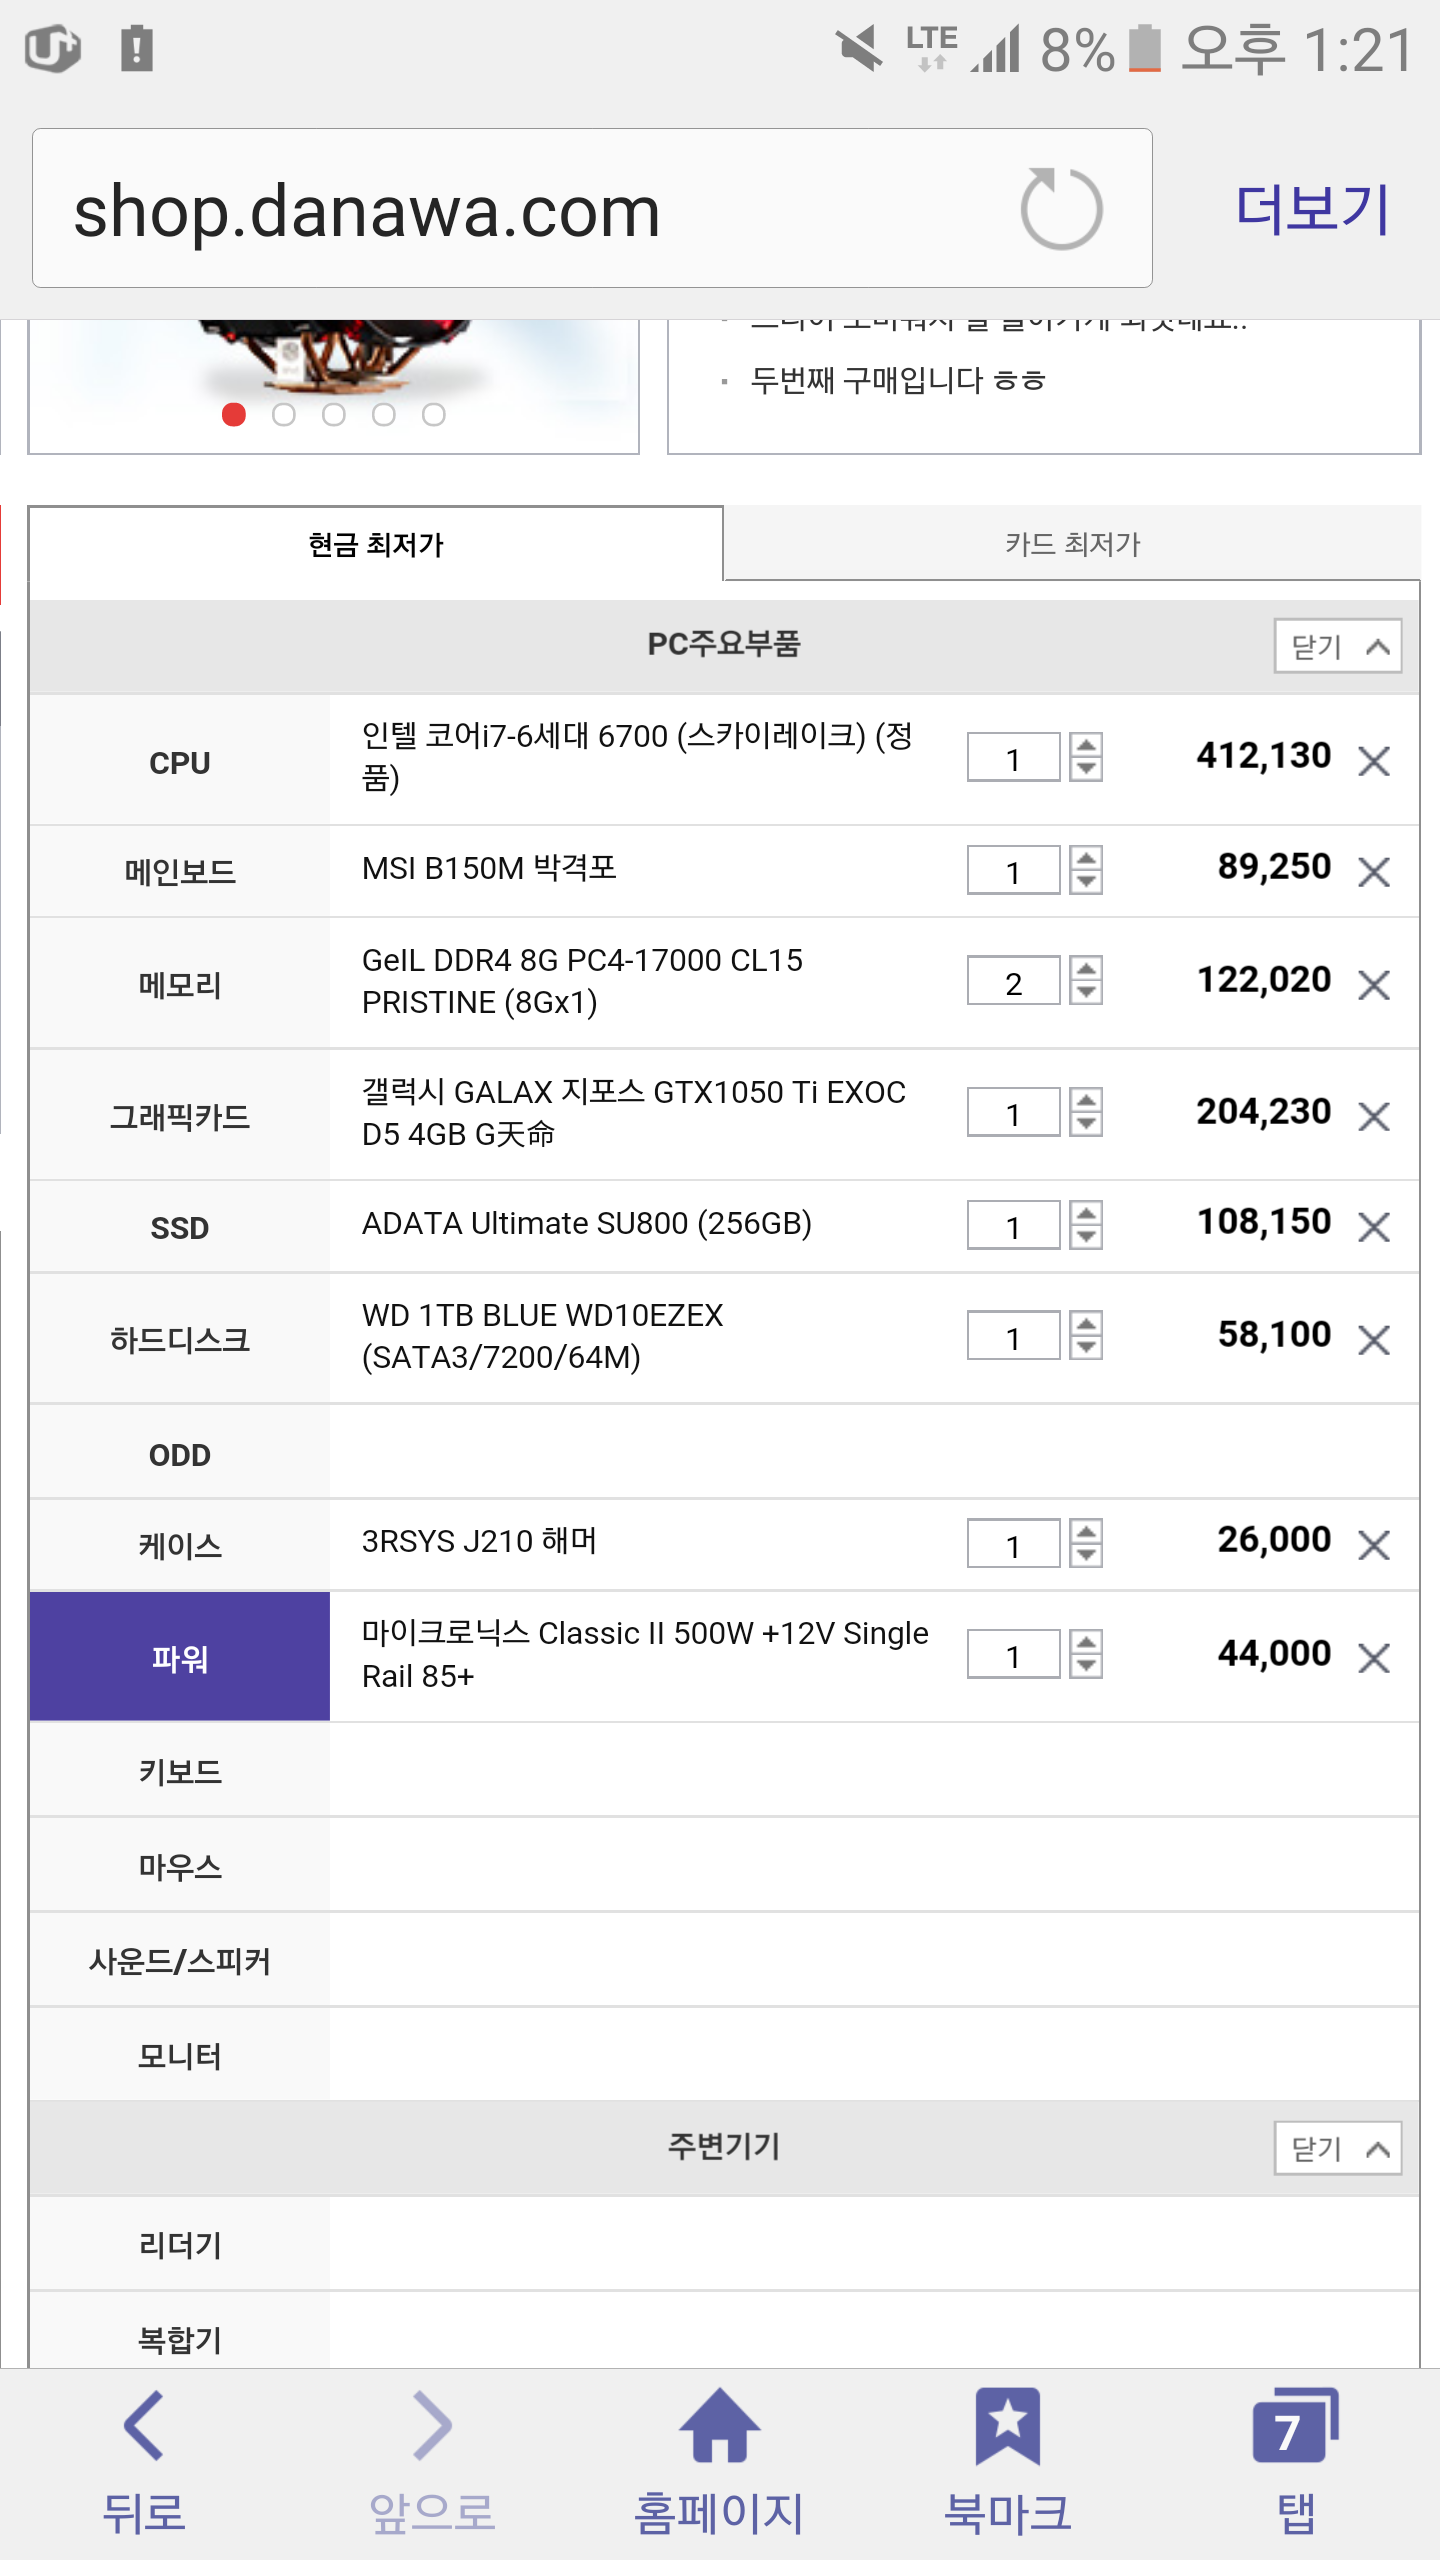This screenshot has width=1440, height=2560.
Task: Remove the CPU item with X
Action: tap(1374, 761)
